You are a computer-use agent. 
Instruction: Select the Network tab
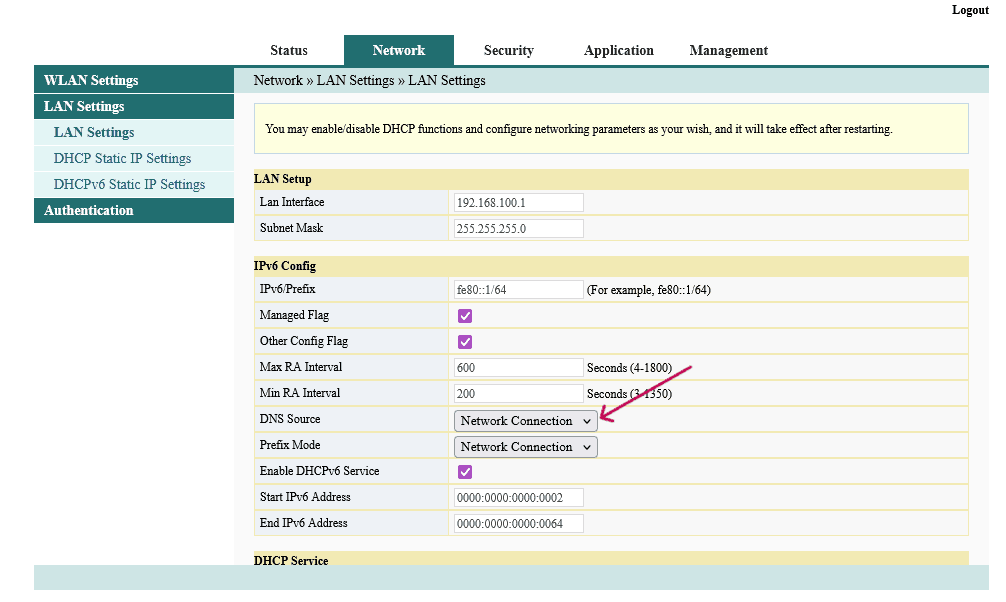(398, 50)
